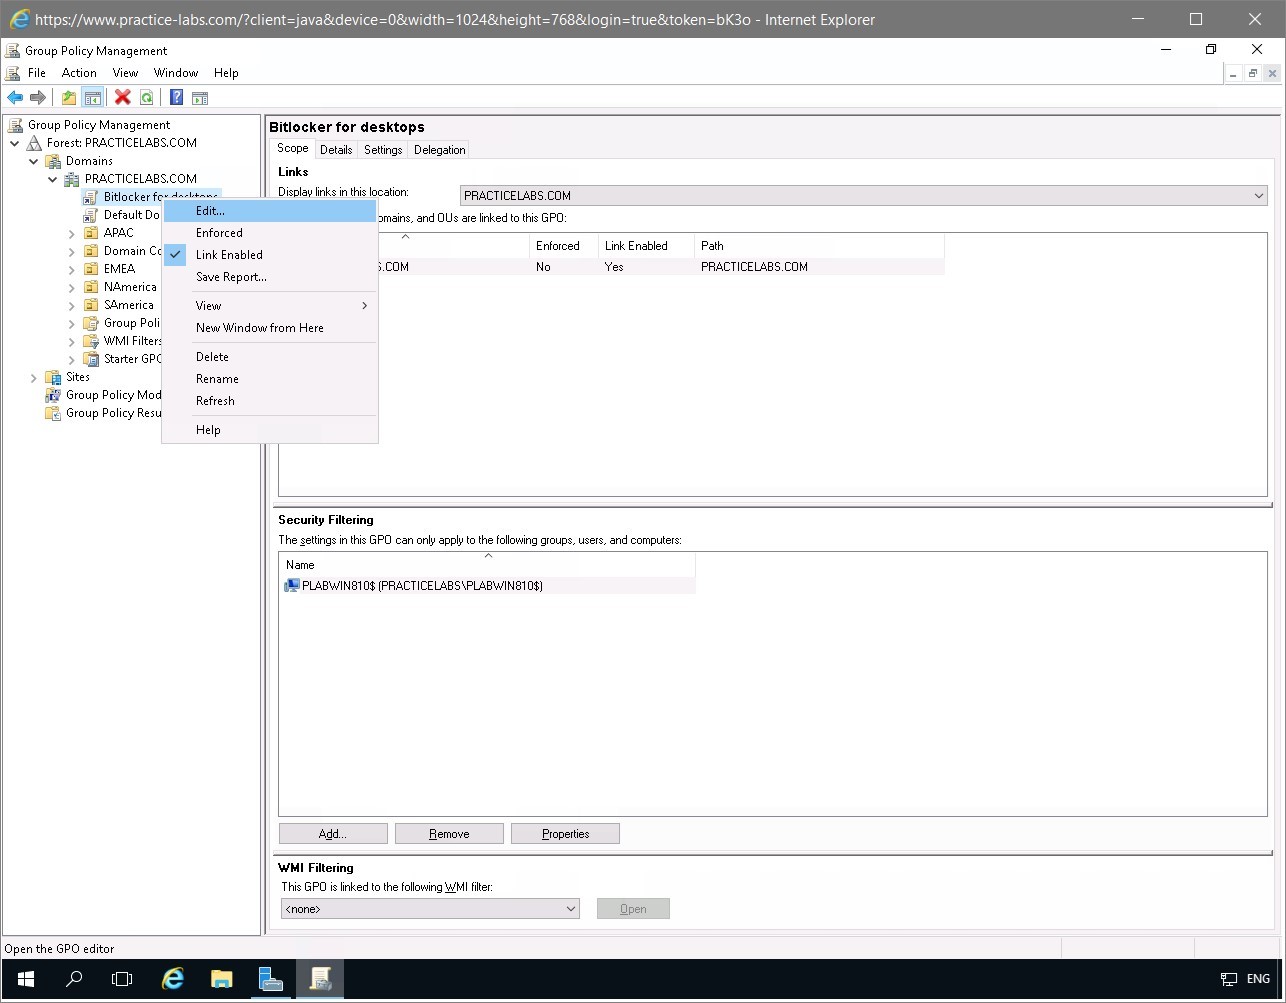This screenshot has height=1003, width=1286.
Task: Select PLABWIN810$ under Security Filtering
Action: coord(420,585)
